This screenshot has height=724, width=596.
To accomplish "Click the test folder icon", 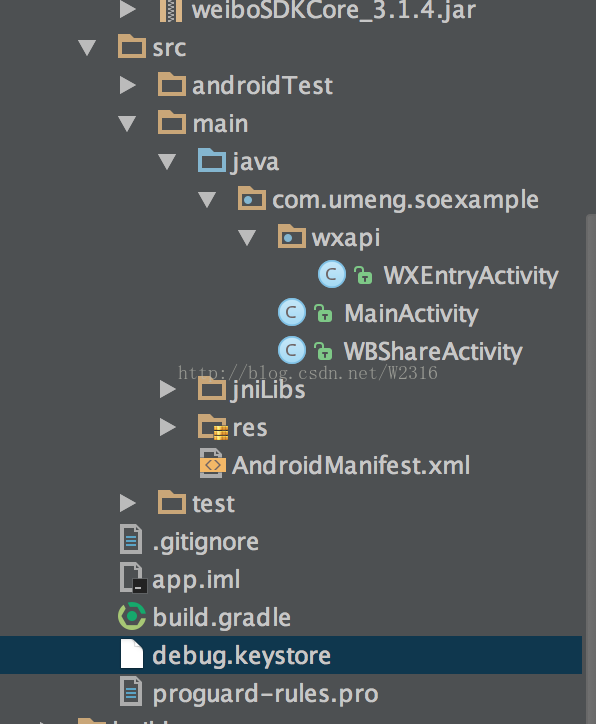I will 172,502.
